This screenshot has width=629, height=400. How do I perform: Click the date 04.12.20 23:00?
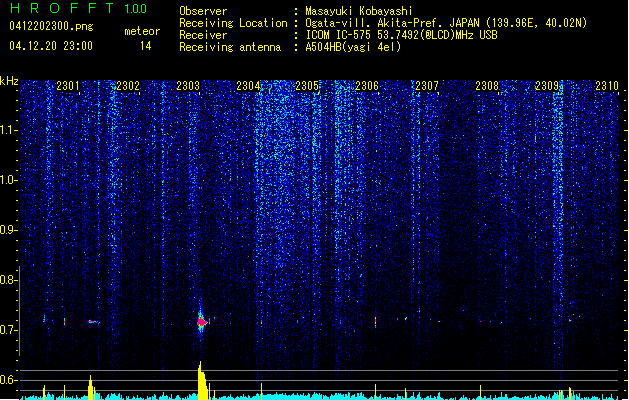51,46
